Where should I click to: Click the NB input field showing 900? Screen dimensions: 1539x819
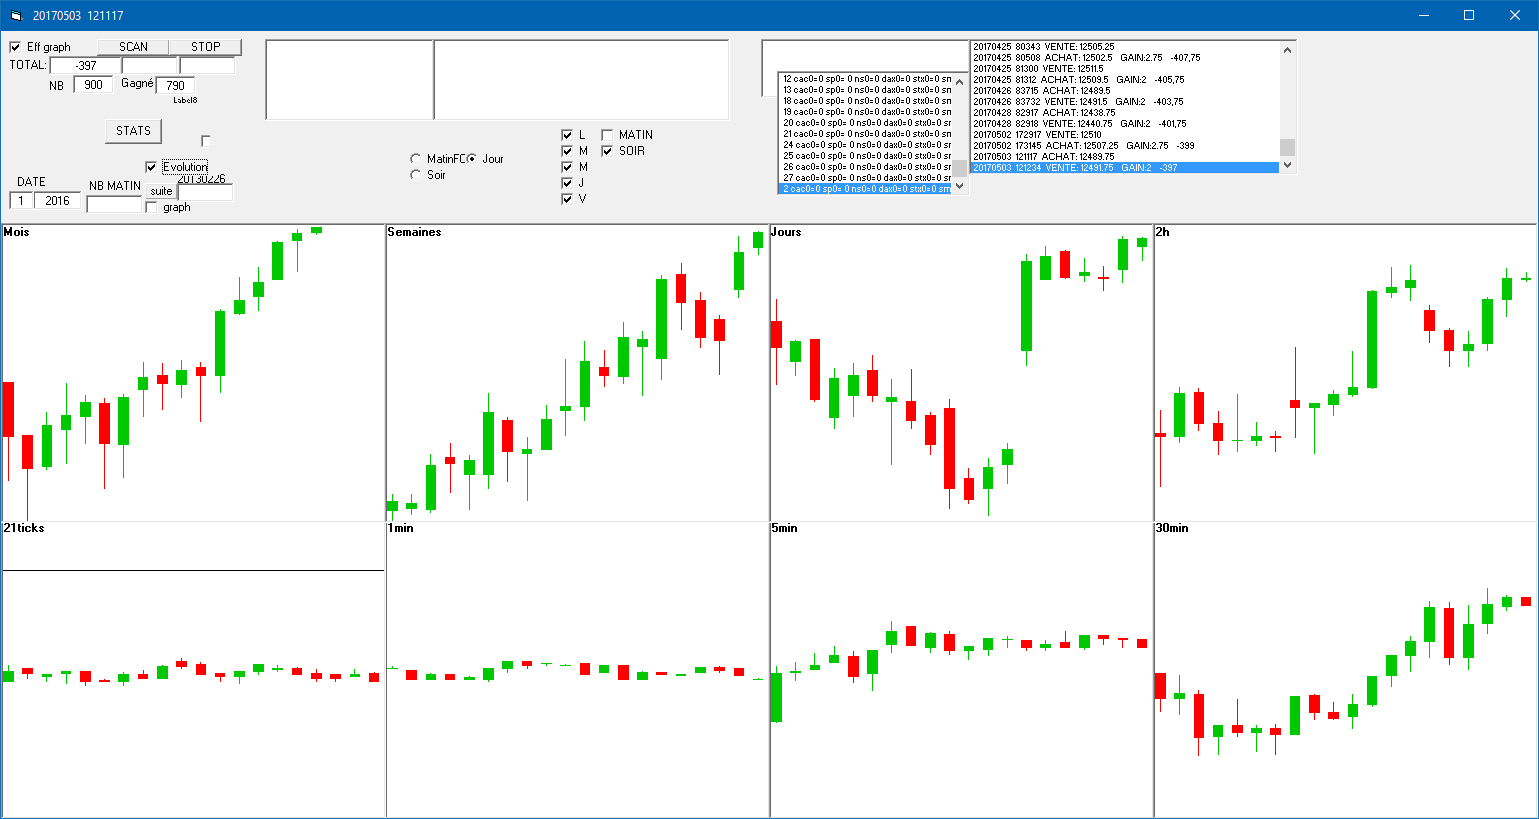(x=93, y=85)
